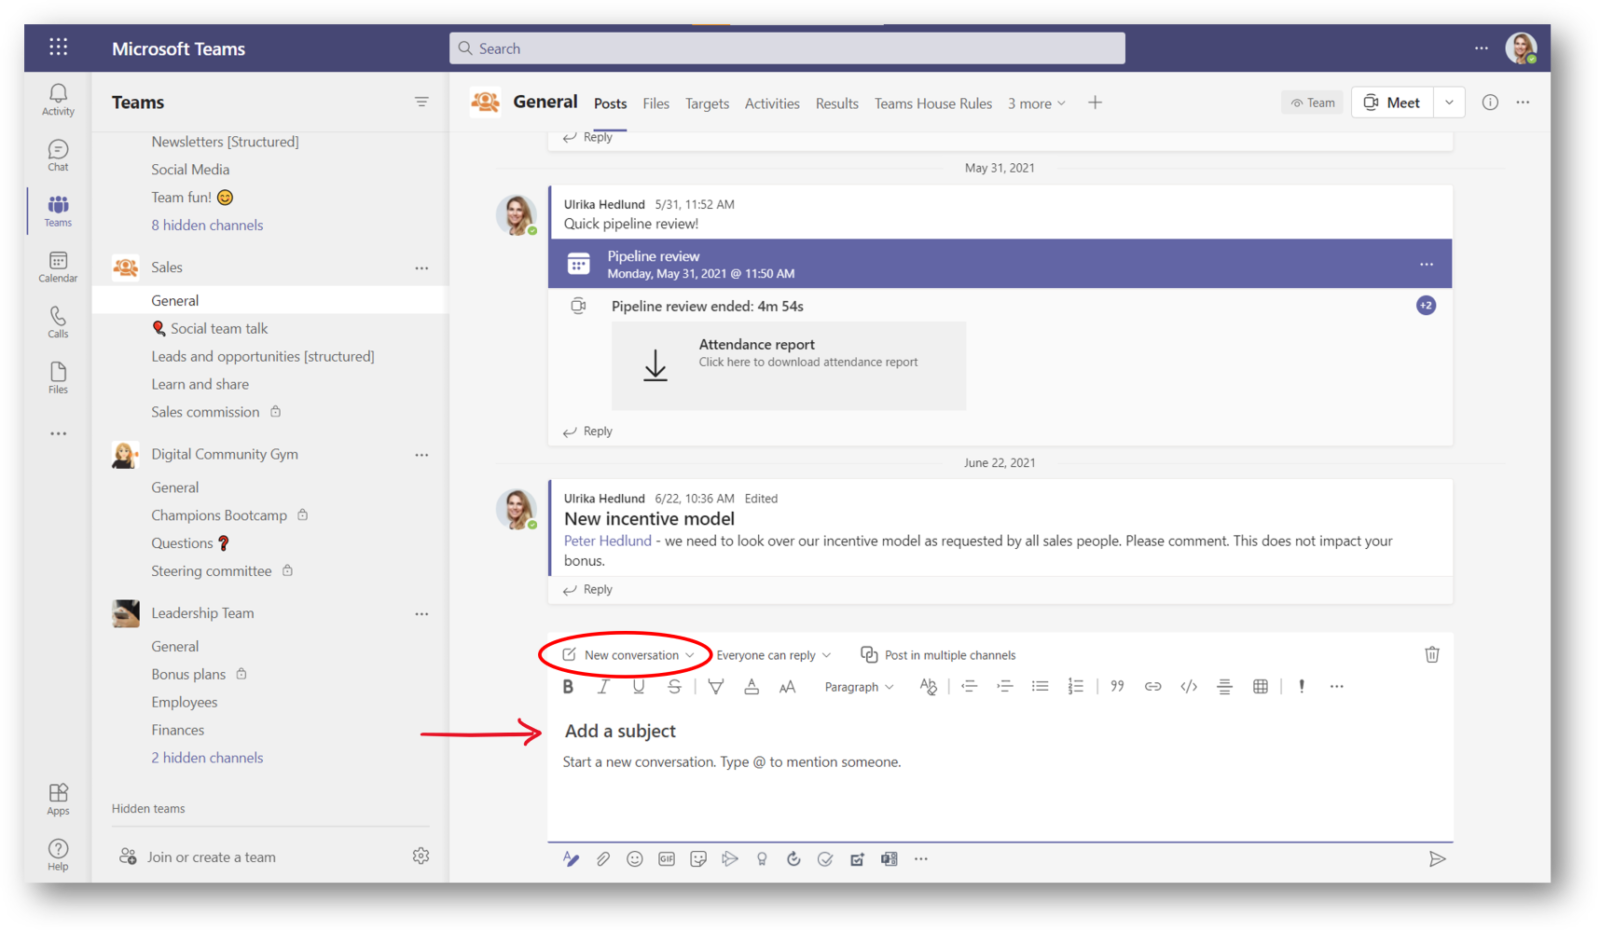The image size is (1600, 932).
Task: Toggle bold formatting in compose box
Action: click(x=567, y=686)
